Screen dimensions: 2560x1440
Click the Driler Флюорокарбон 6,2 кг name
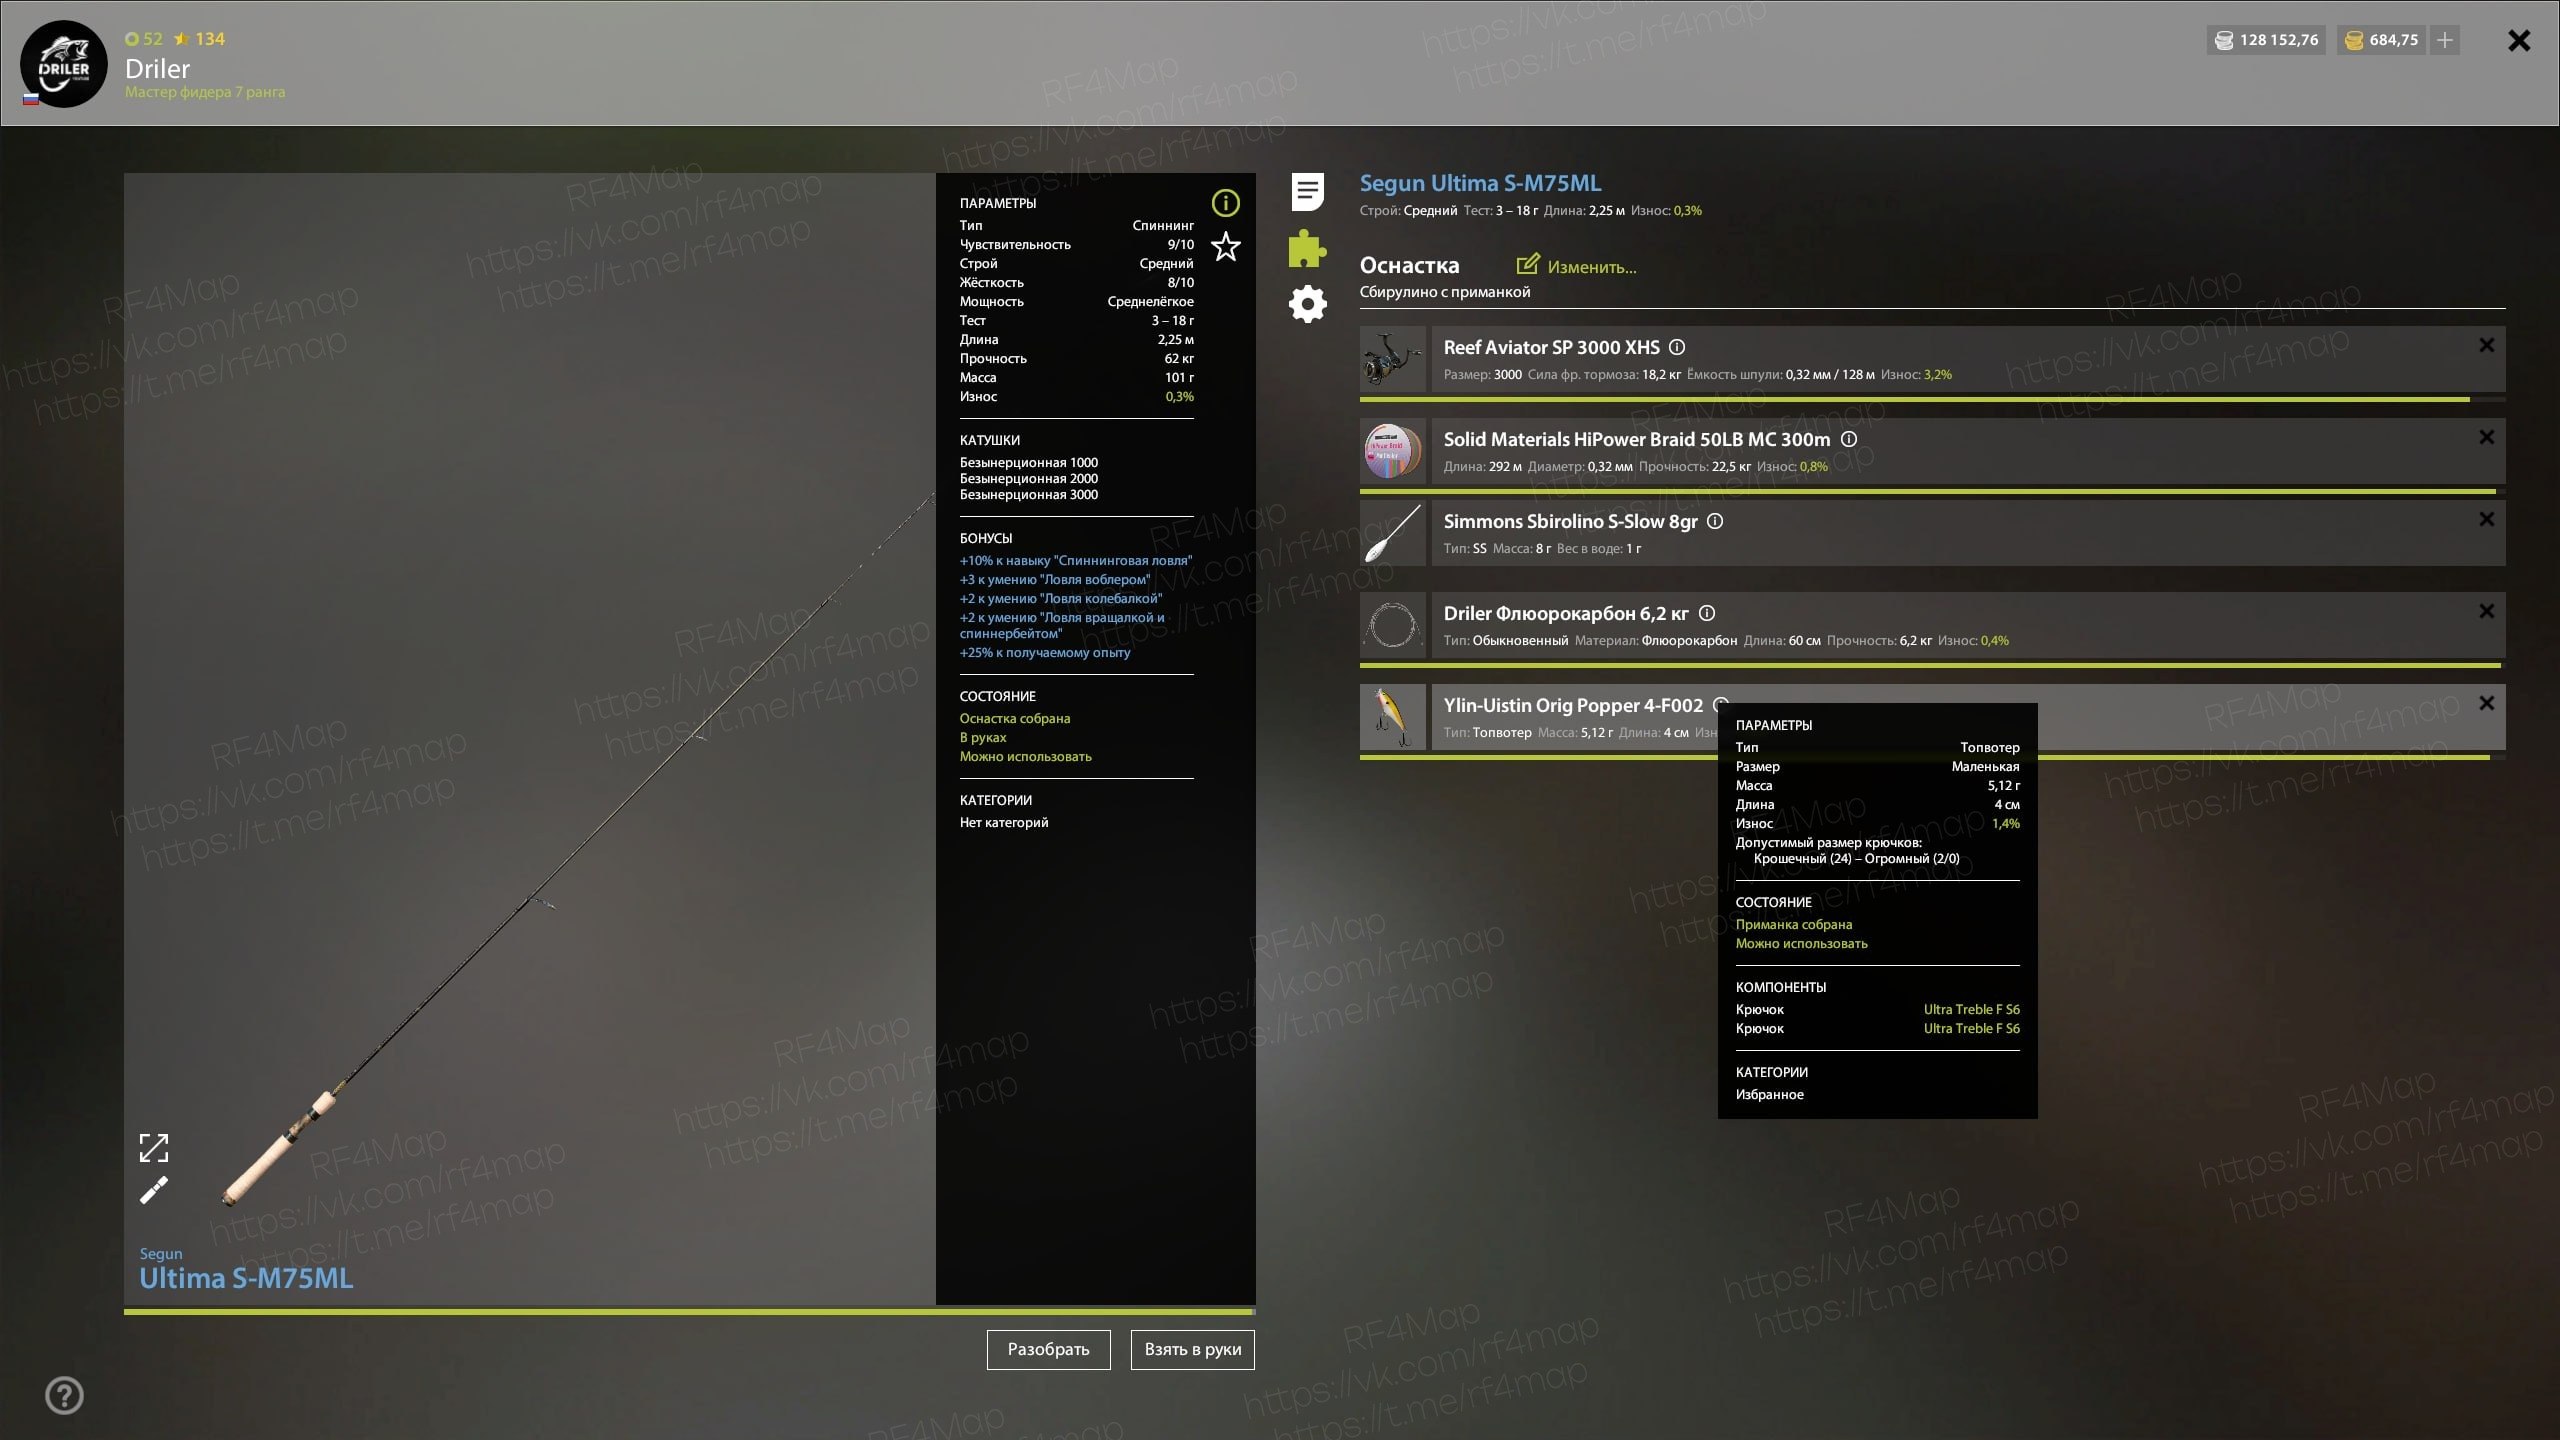[1566, 613]
